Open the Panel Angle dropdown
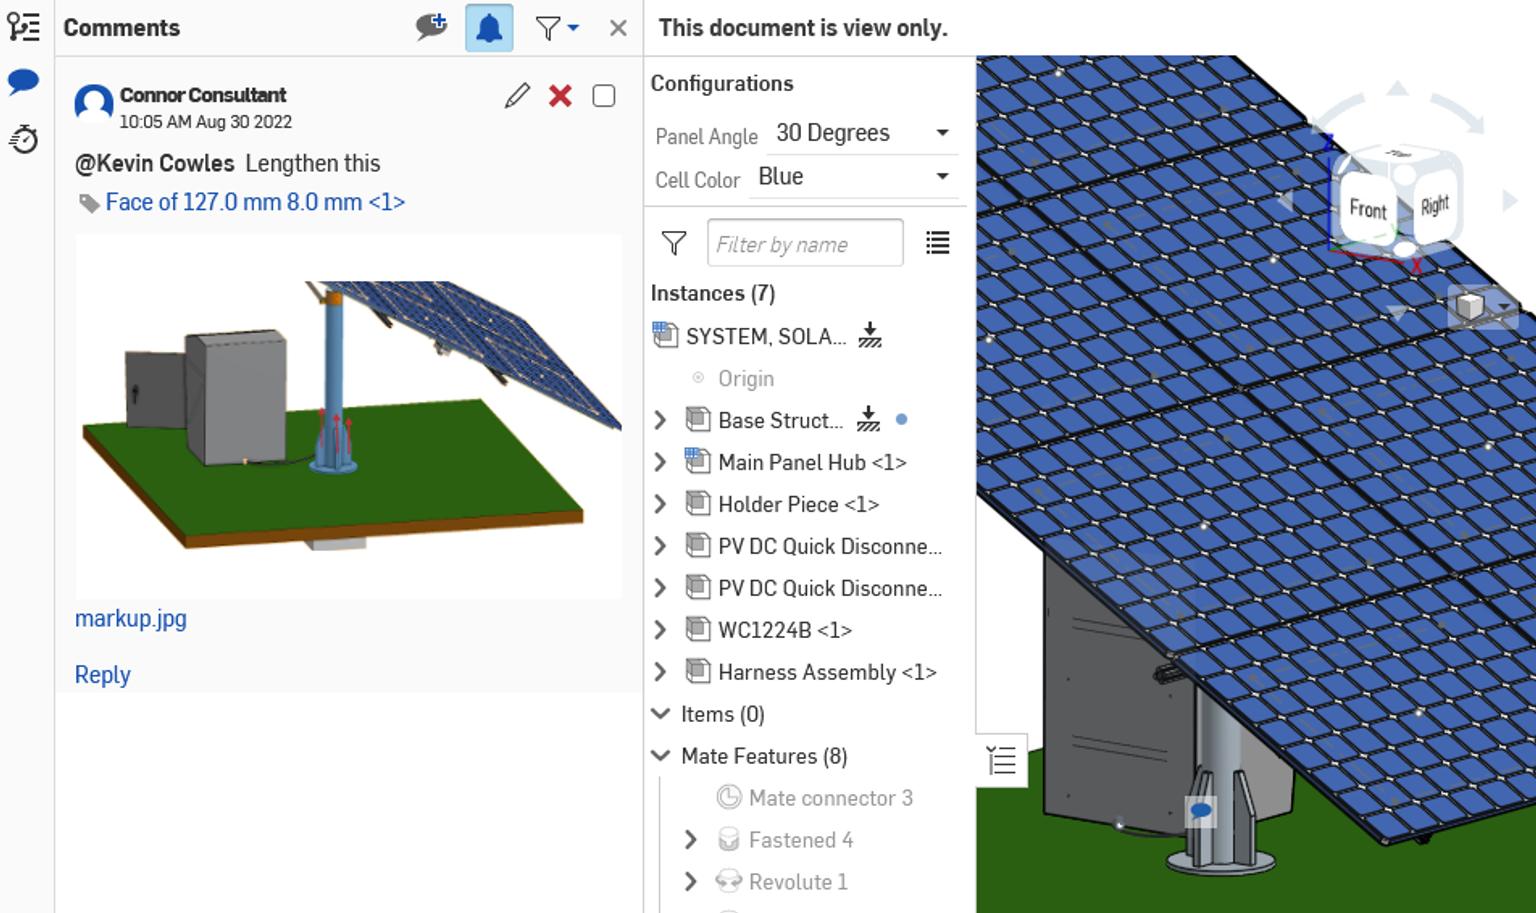Viewport: 1536px width, 913px height. [x=941, y=132]
